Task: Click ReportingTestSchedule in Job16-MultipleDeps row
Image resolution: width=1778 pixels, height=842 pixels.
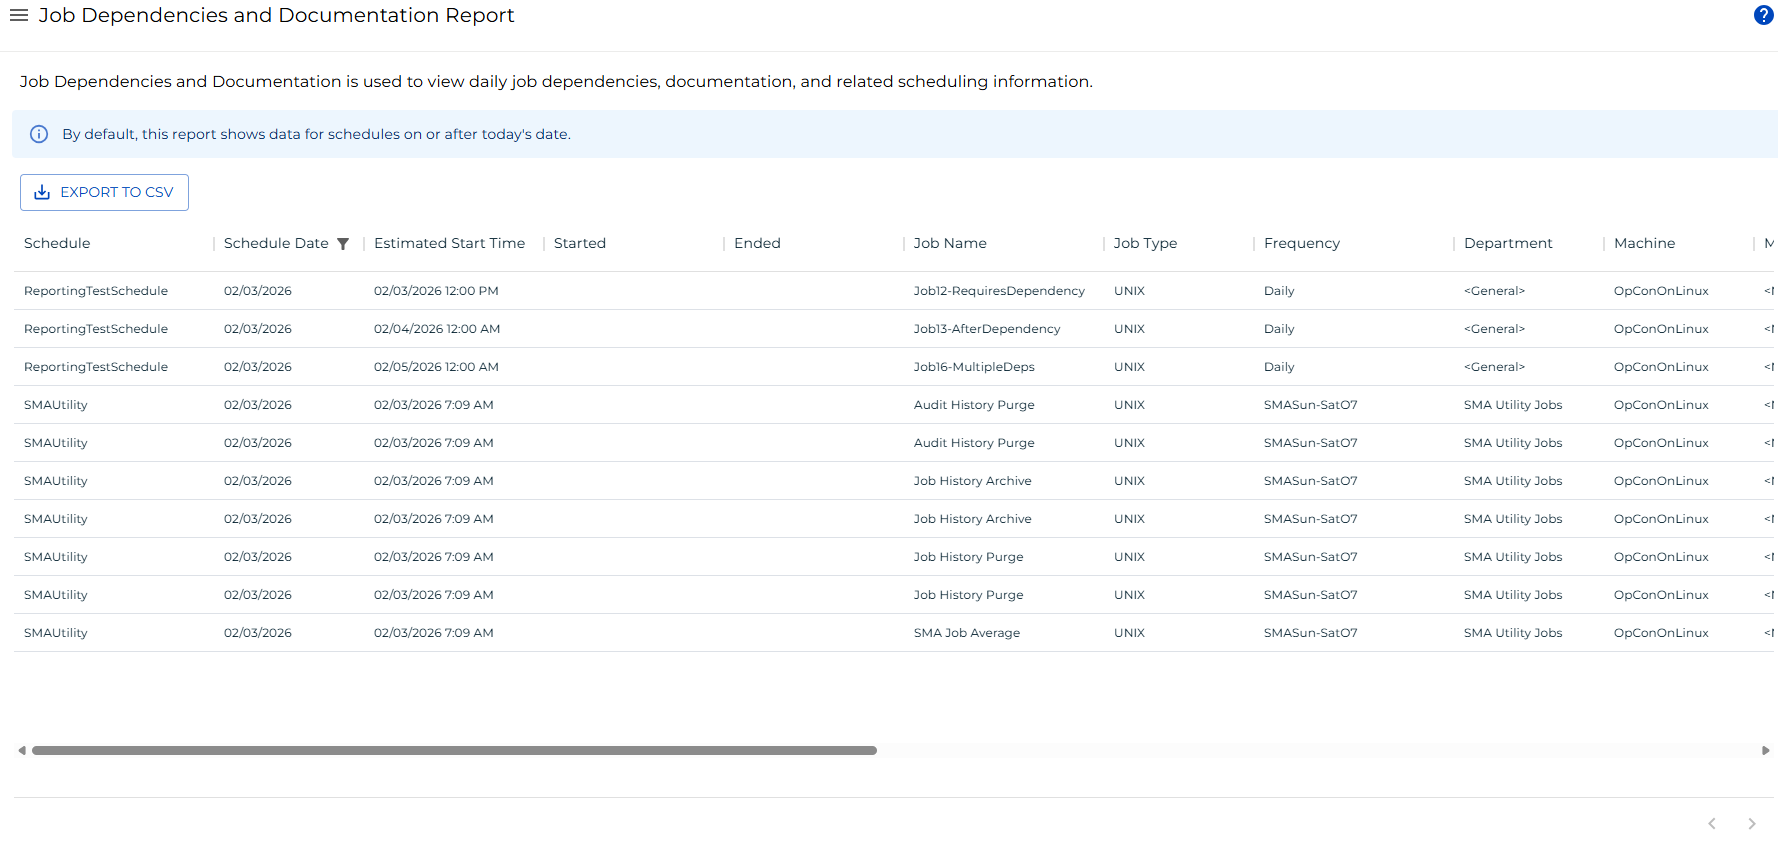Action: pyautogui.click(x=96, y=367)
